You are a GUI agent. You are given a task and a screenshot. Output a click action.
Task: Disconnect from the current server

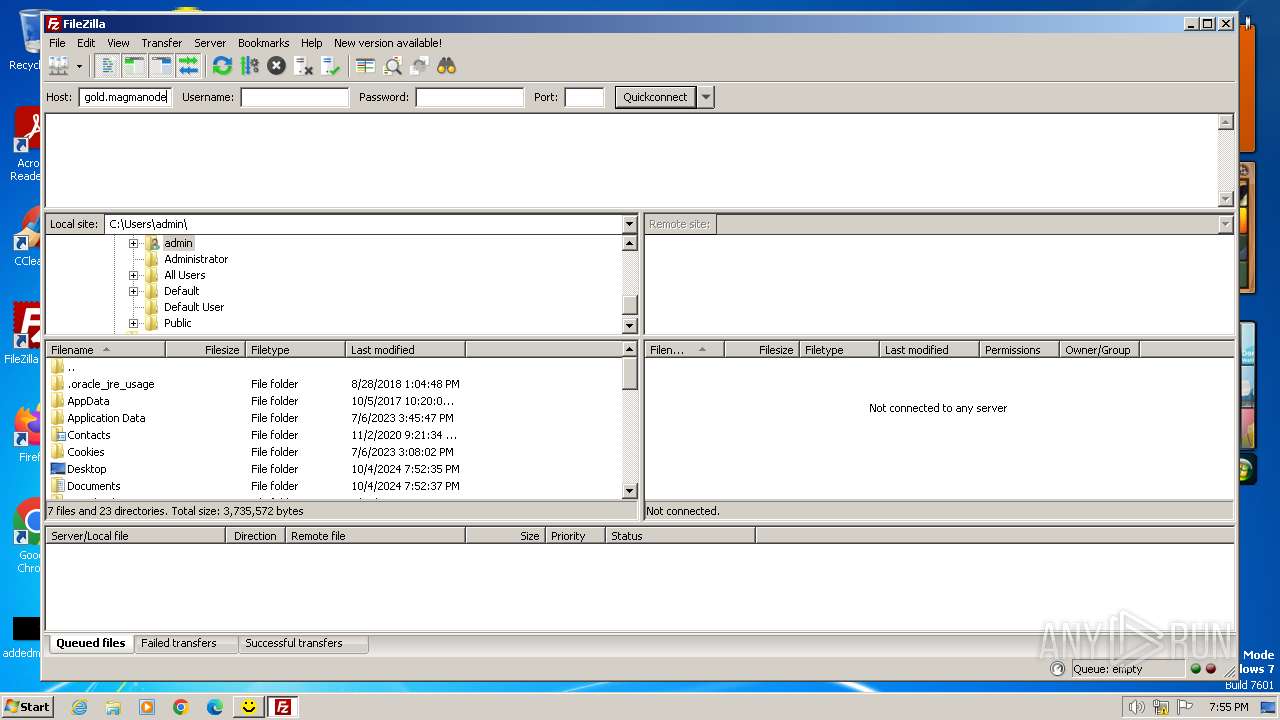pos(303,66)
